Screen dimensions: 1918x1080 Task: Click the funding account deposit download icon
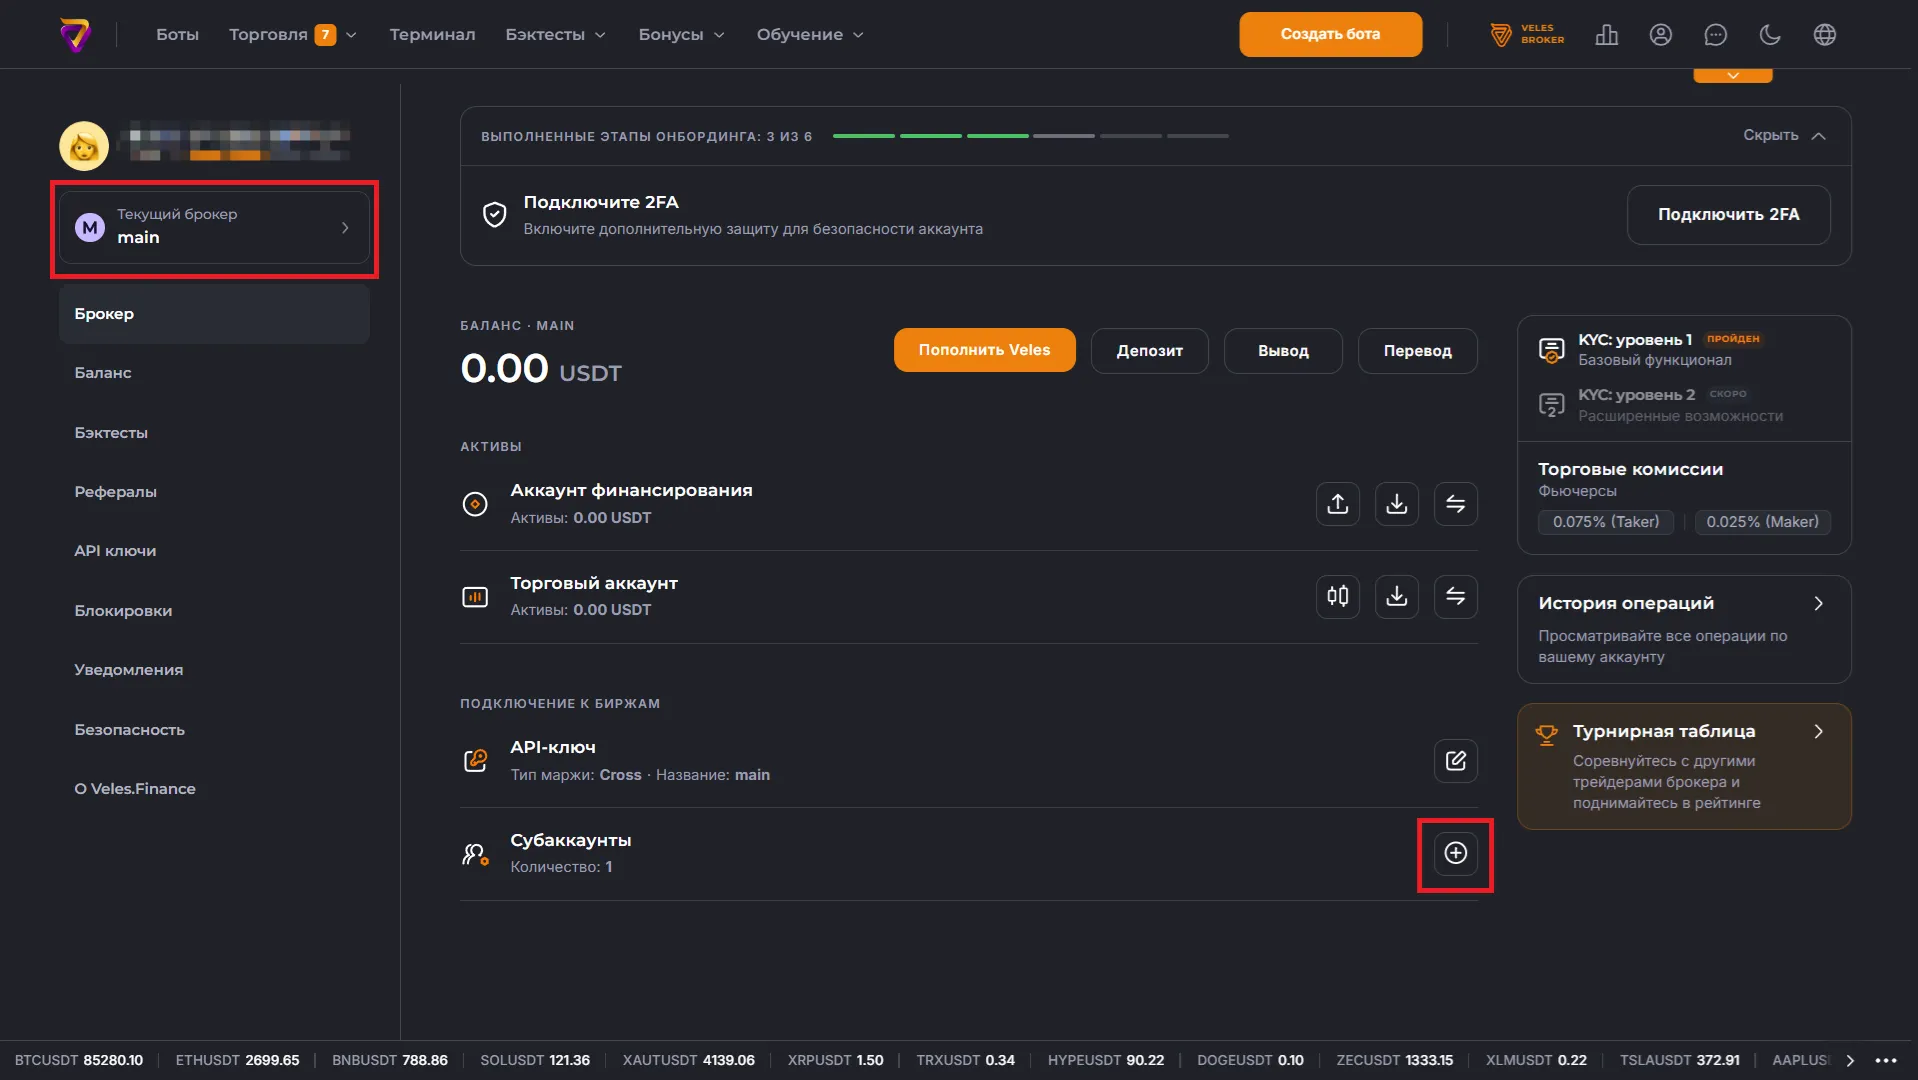[x=1397, y=504]
